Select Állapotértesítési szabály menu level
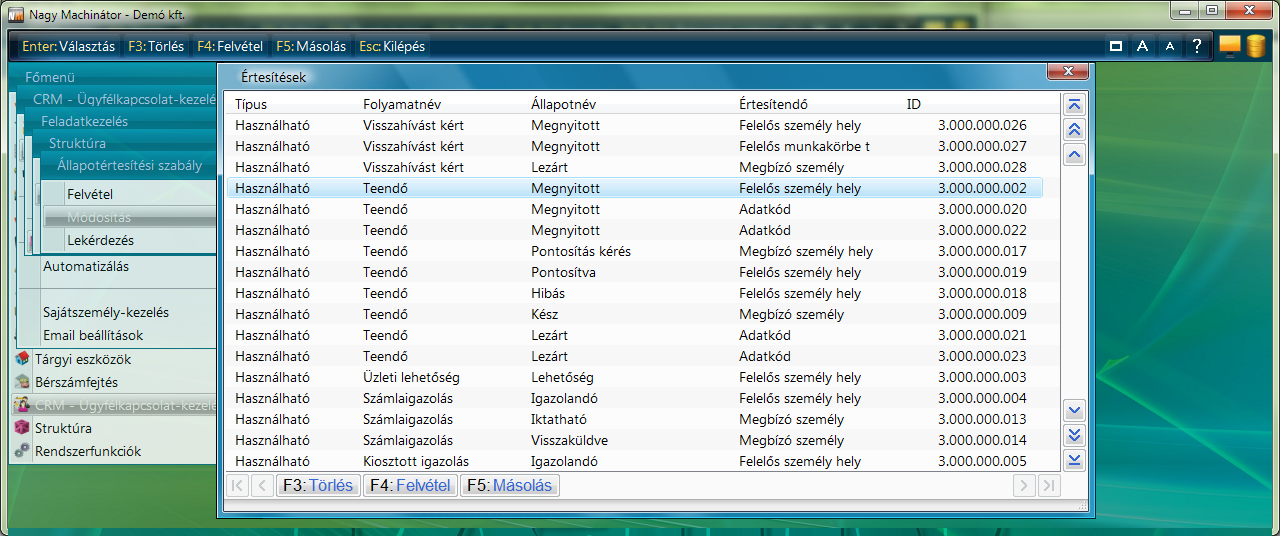The width and height of the screenshot is (1280, 536). point(130,165)
